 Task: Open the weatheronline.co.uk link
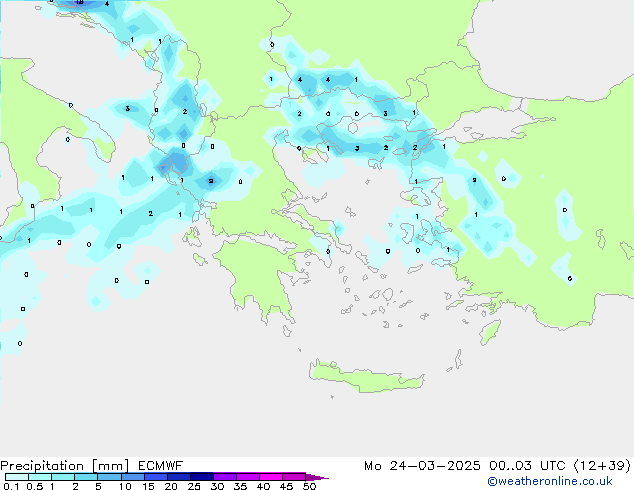(550, 481)
